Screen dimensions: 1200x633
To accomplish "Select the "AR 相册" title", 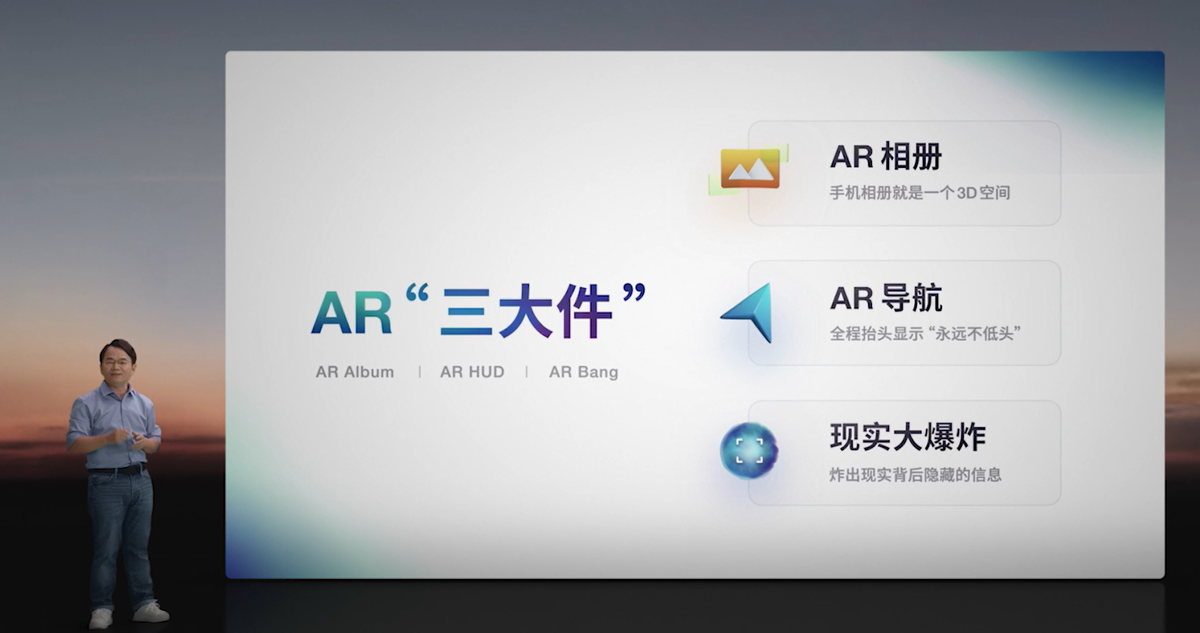I will pos(886,156).
